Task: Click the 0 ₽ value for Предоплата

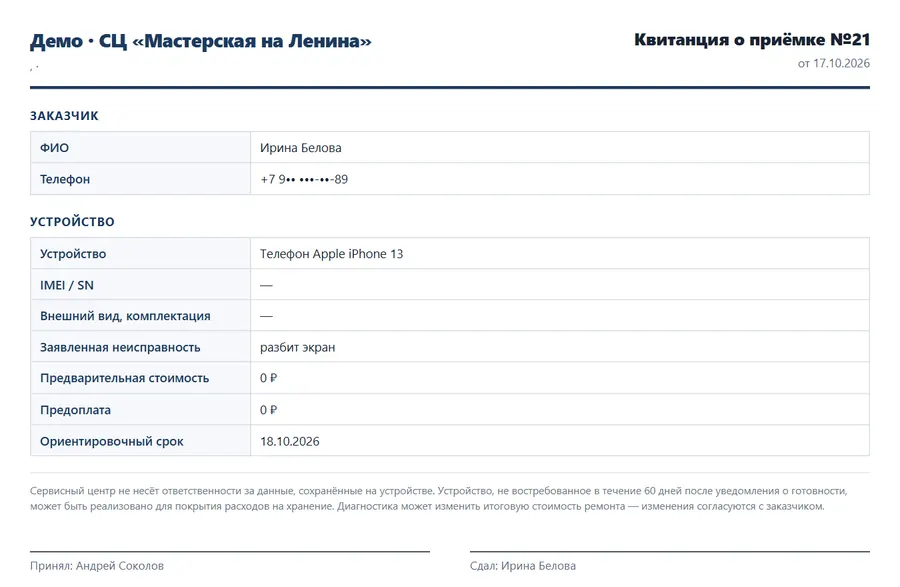Action: pos(268,410)
